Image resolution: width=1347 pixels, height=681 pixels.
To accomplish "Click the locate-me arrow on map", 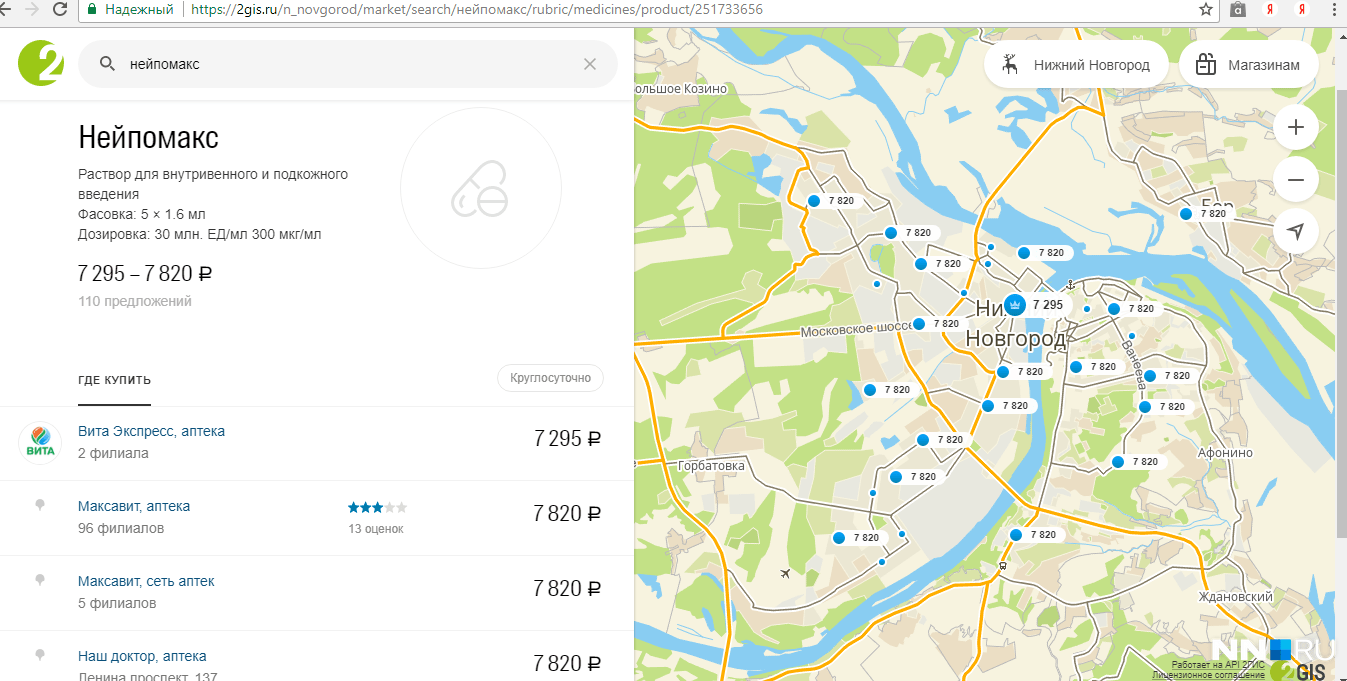I will coord(1296,232).
